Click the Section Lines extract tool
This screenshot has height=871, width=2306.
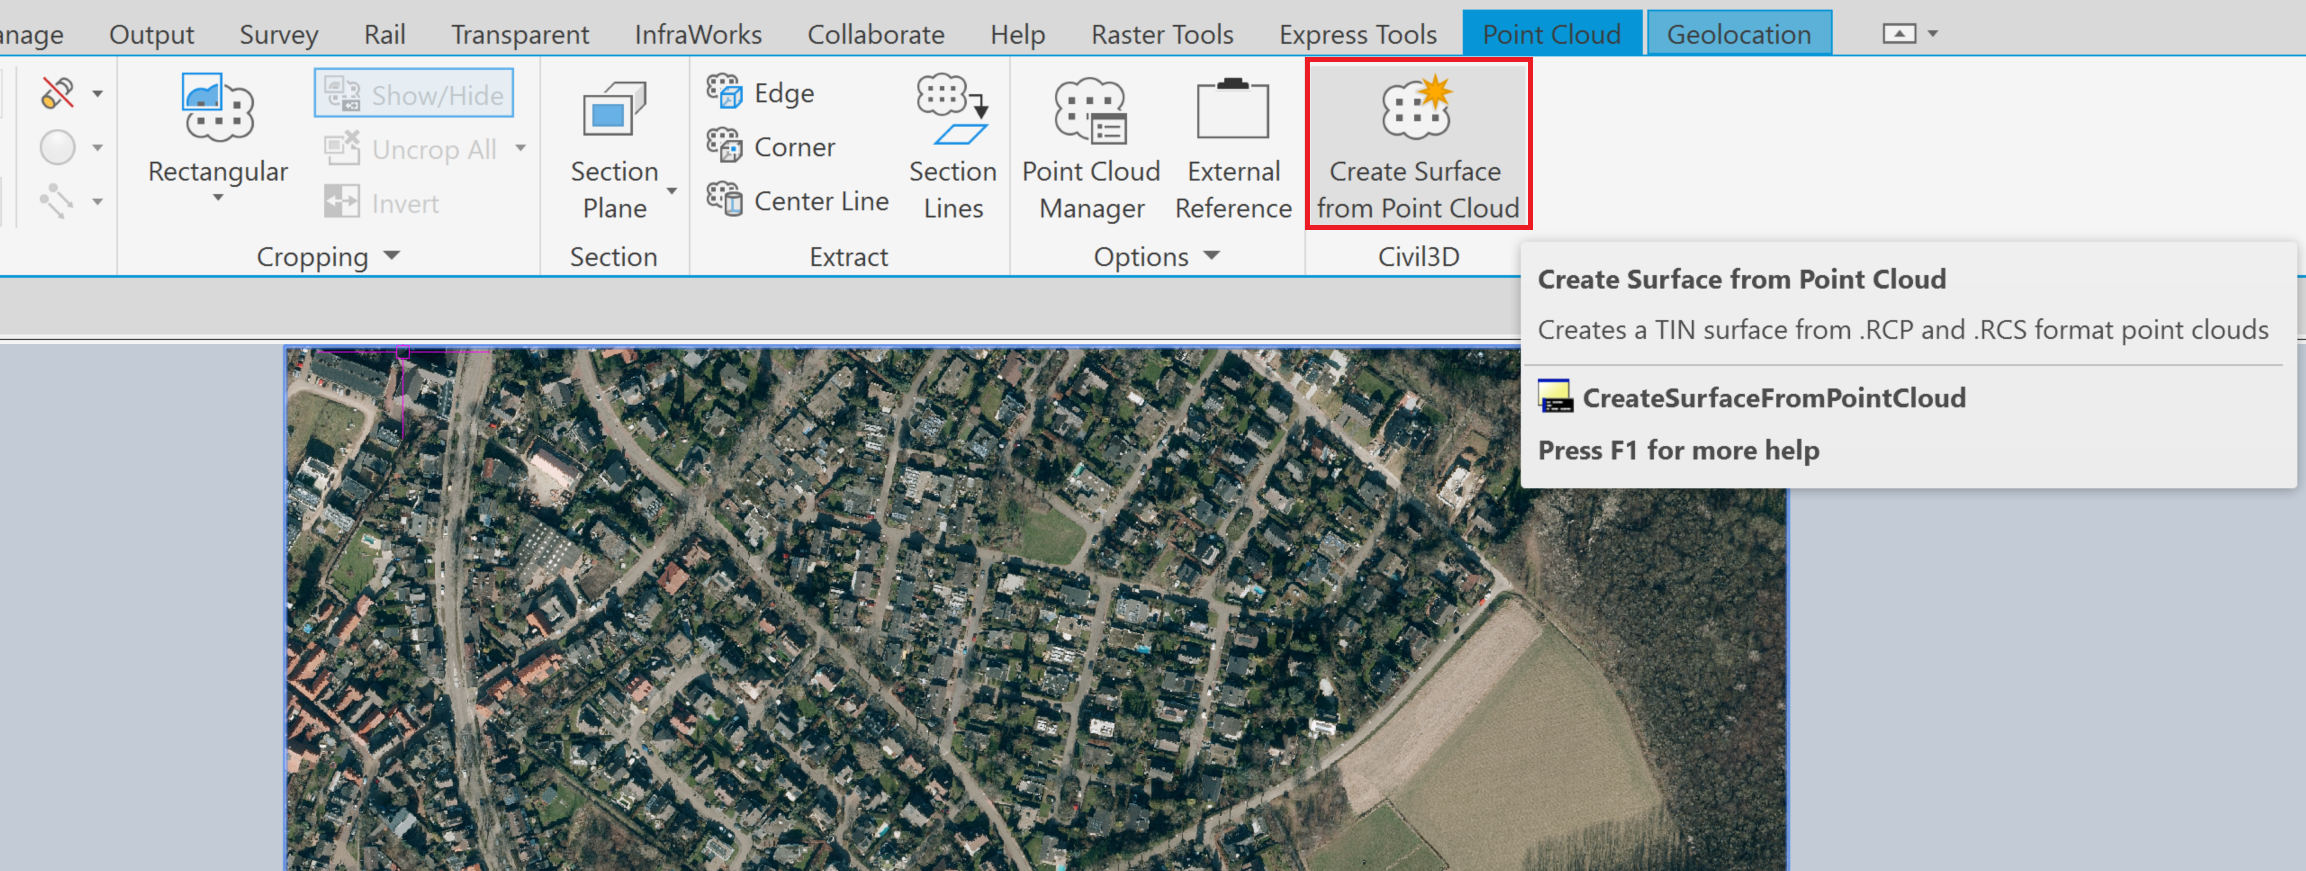(x=953, y=148)
